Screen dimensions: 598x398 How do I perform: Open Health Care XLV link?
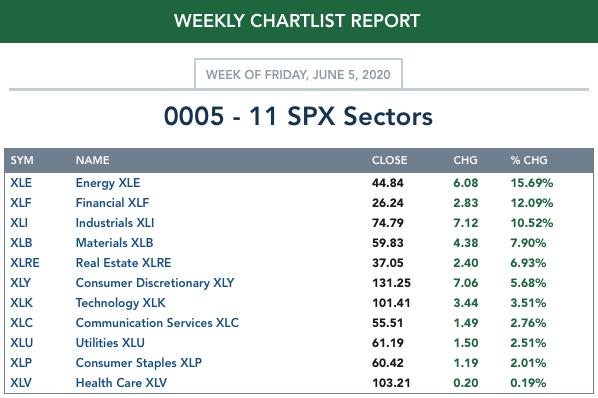(121, 383)
